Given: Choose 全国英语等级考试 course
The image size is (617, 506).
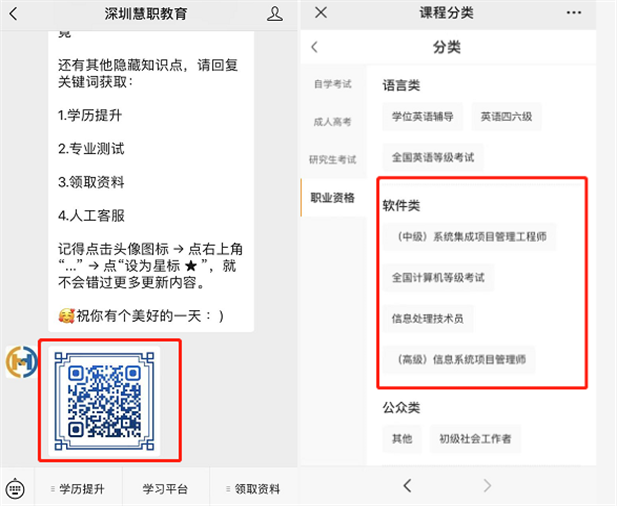Looking at the screenshot, I should [x=433, y=157].
